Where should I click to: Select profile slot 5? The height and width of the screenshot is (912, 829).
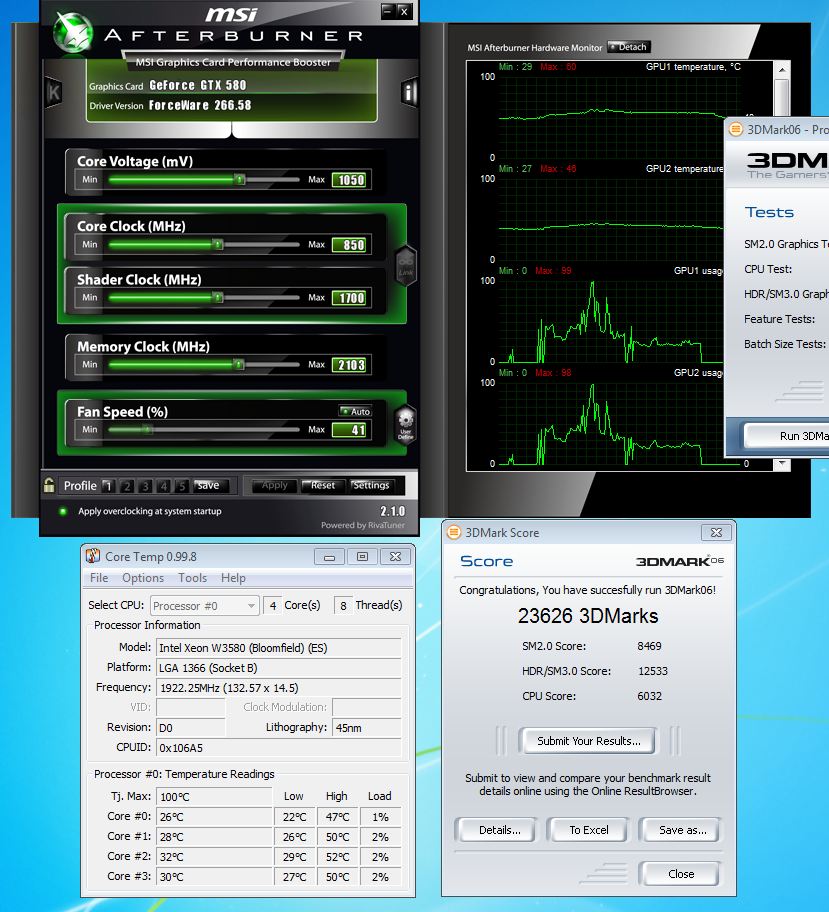click(182, 486)
